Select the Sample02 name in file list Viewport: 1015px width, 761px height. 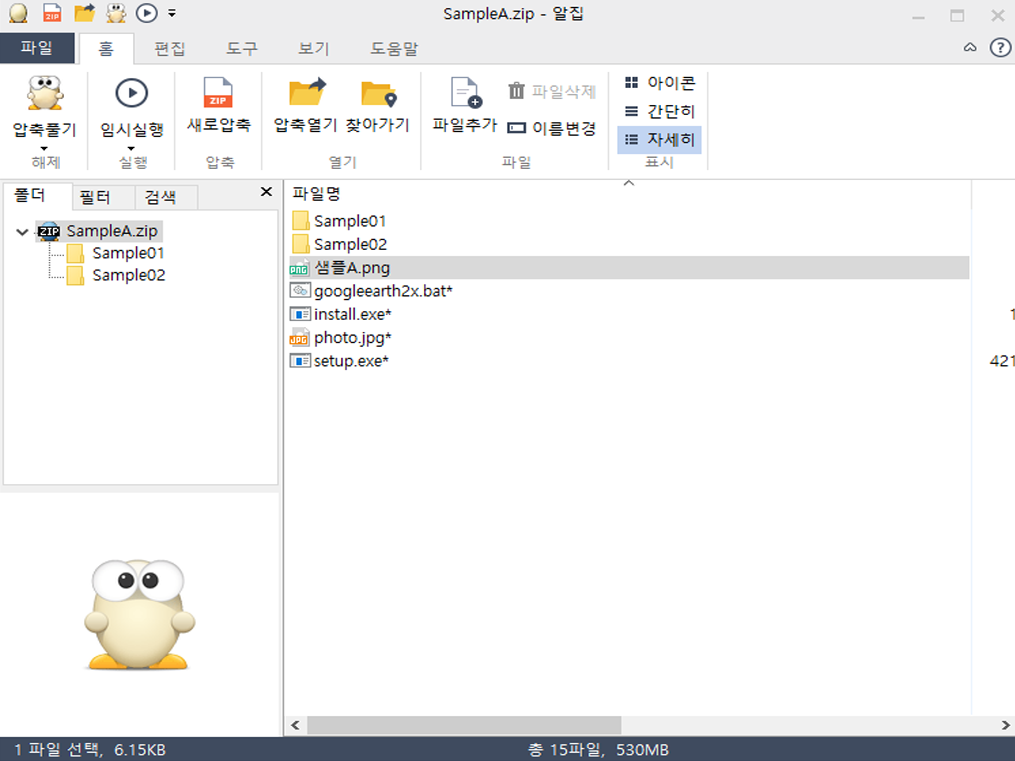coord(350,245)
